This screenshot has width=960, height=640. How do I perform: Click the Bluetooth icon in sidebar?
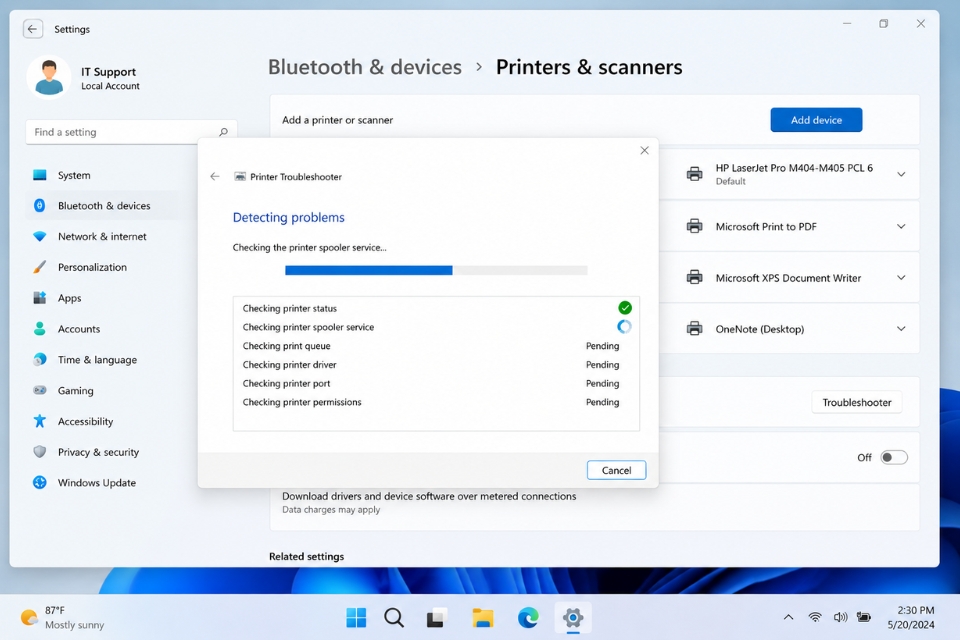point(40,206)
